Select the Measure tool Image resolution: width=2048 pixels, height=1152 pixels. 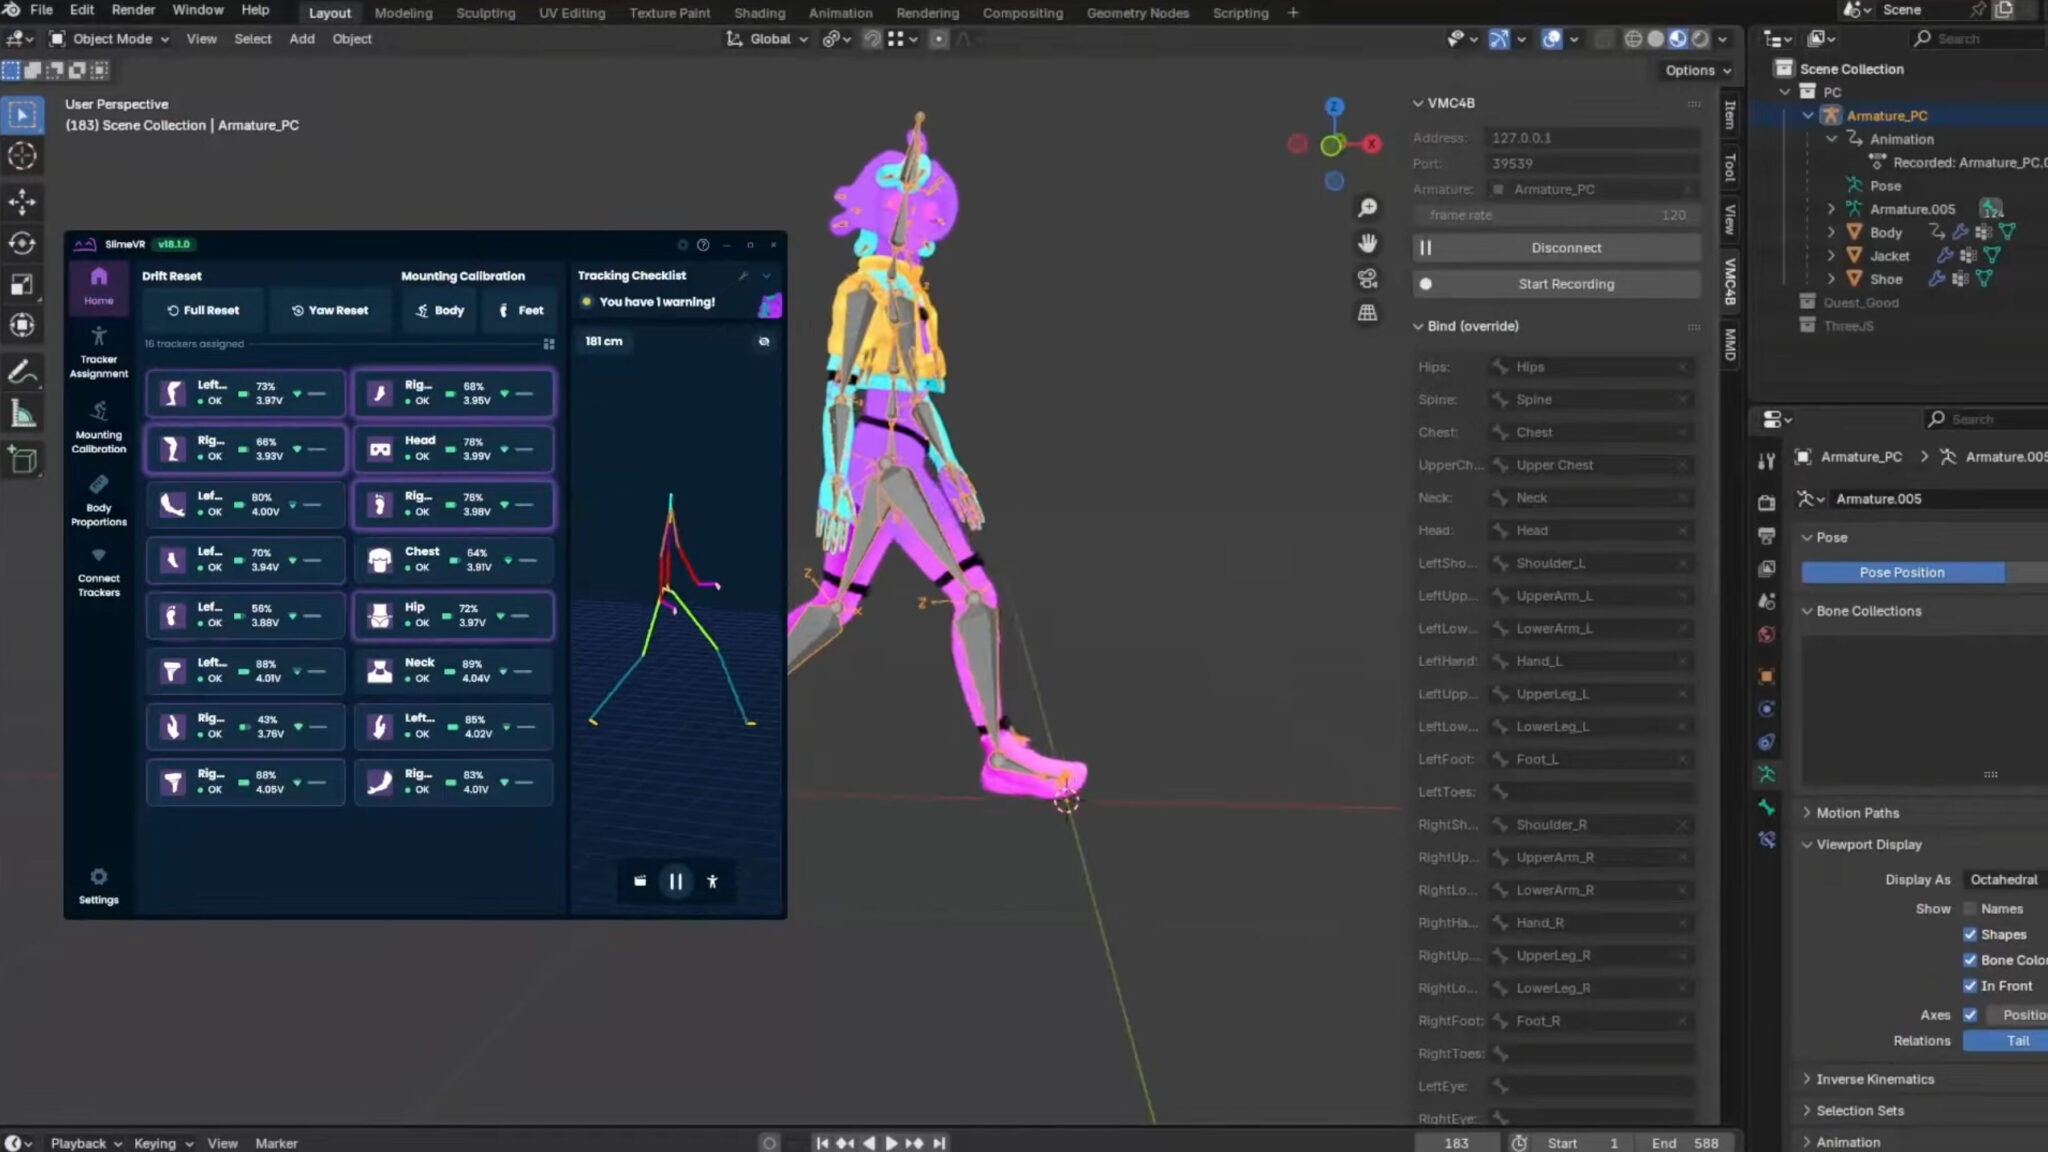[22, 414]
